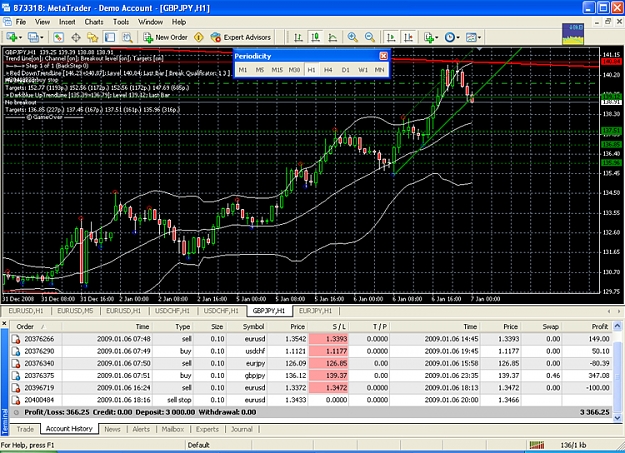Select the M5 timeframe

point(259,70)
